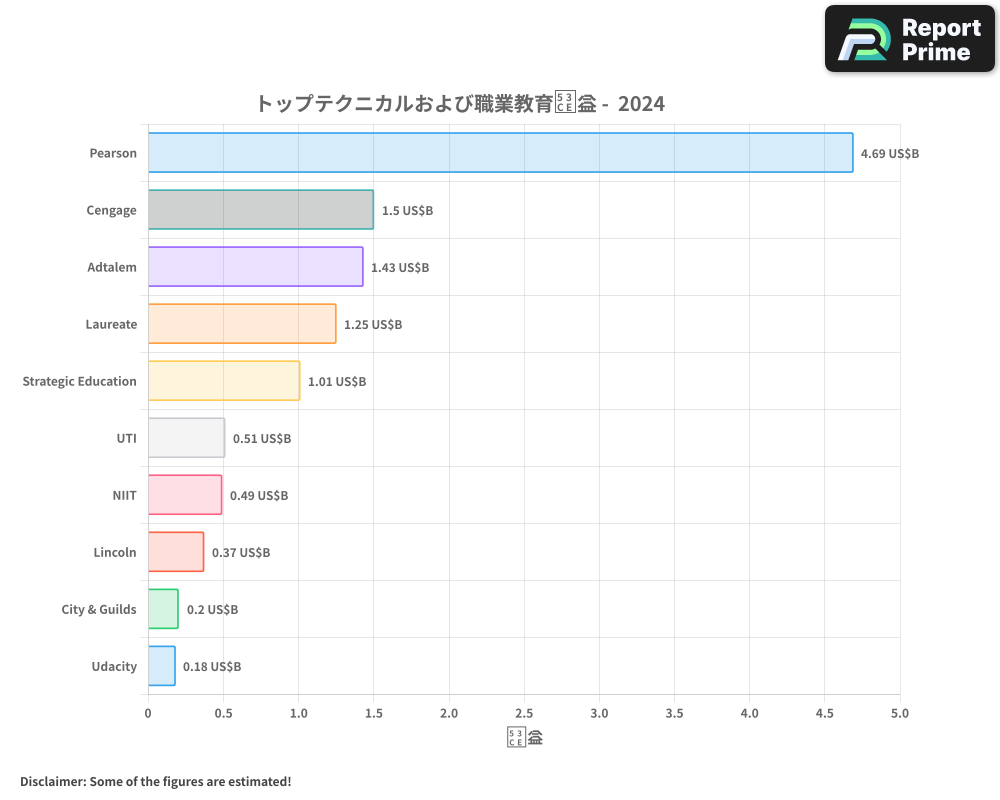Click the Report Prime logo icon

click(x=862, y=40)
